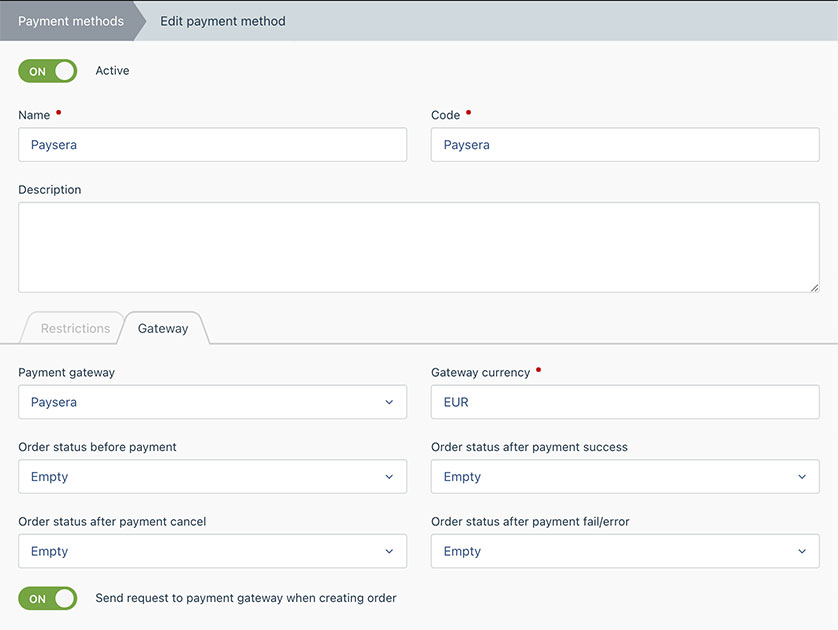The image size is (838, 630).
Task: Select the Gateway tab
Action: [163, 328]
